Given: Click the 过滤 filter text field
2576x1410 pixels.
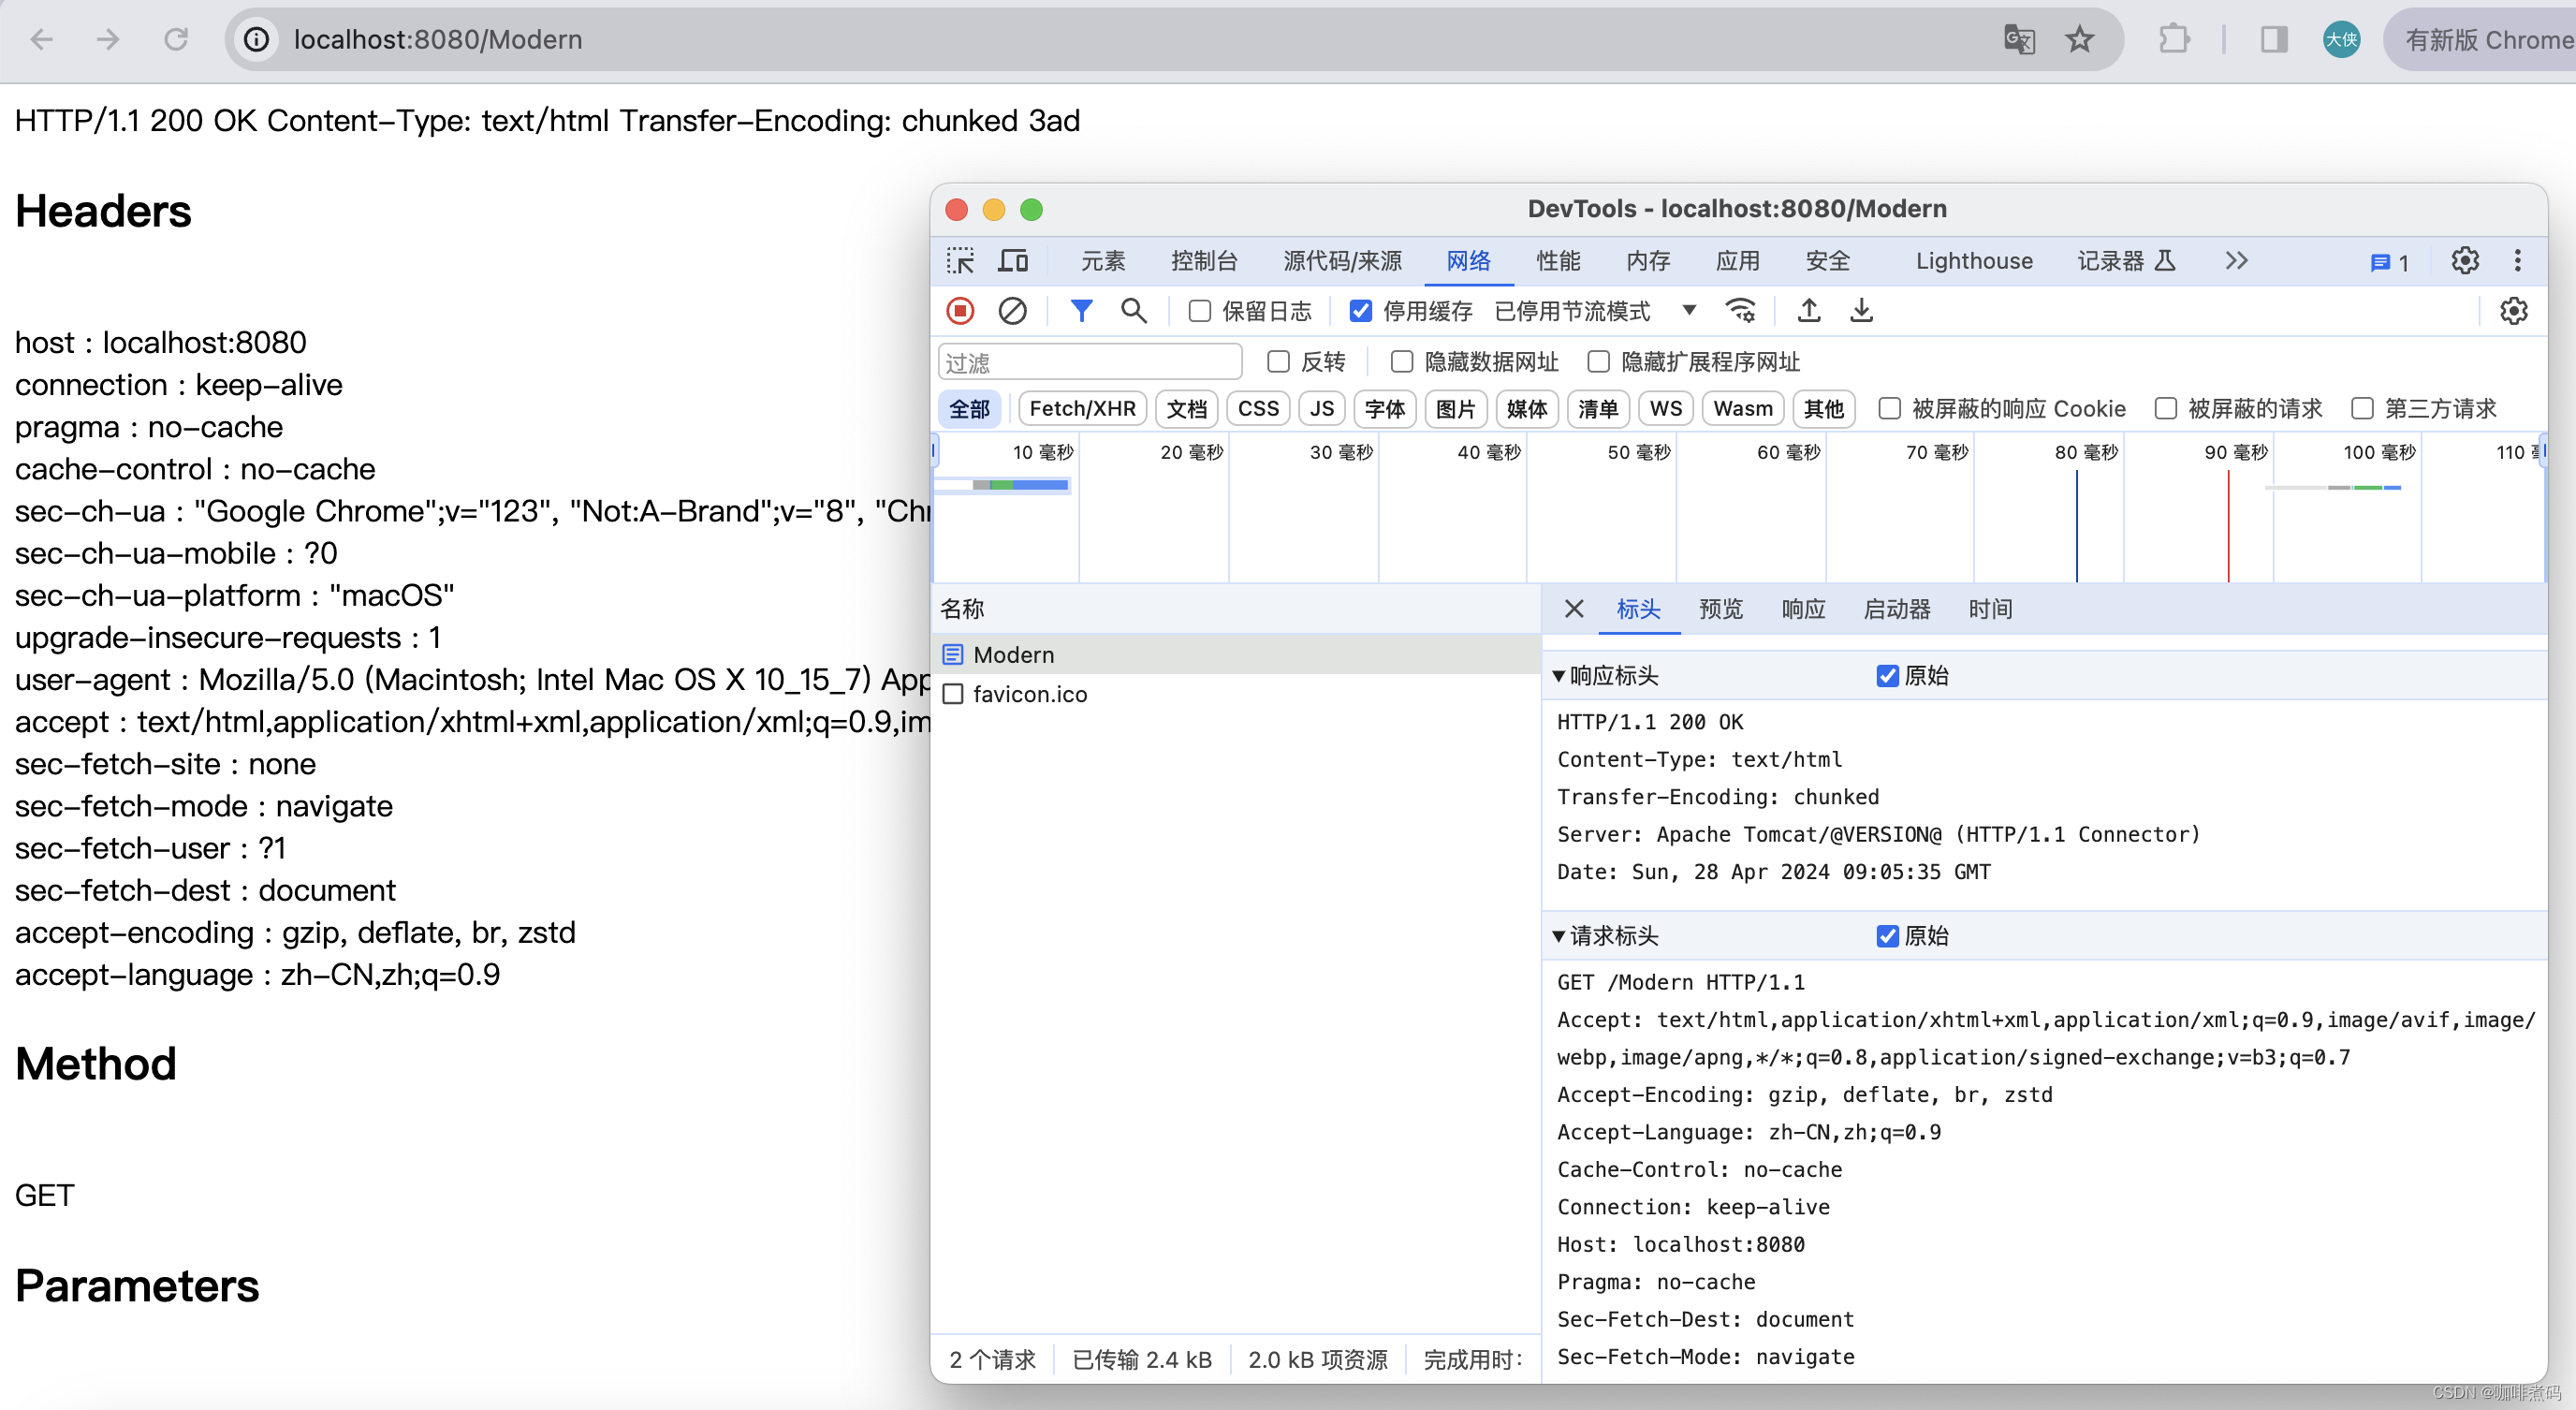Looking at the screenshot, I should 1090,362.
